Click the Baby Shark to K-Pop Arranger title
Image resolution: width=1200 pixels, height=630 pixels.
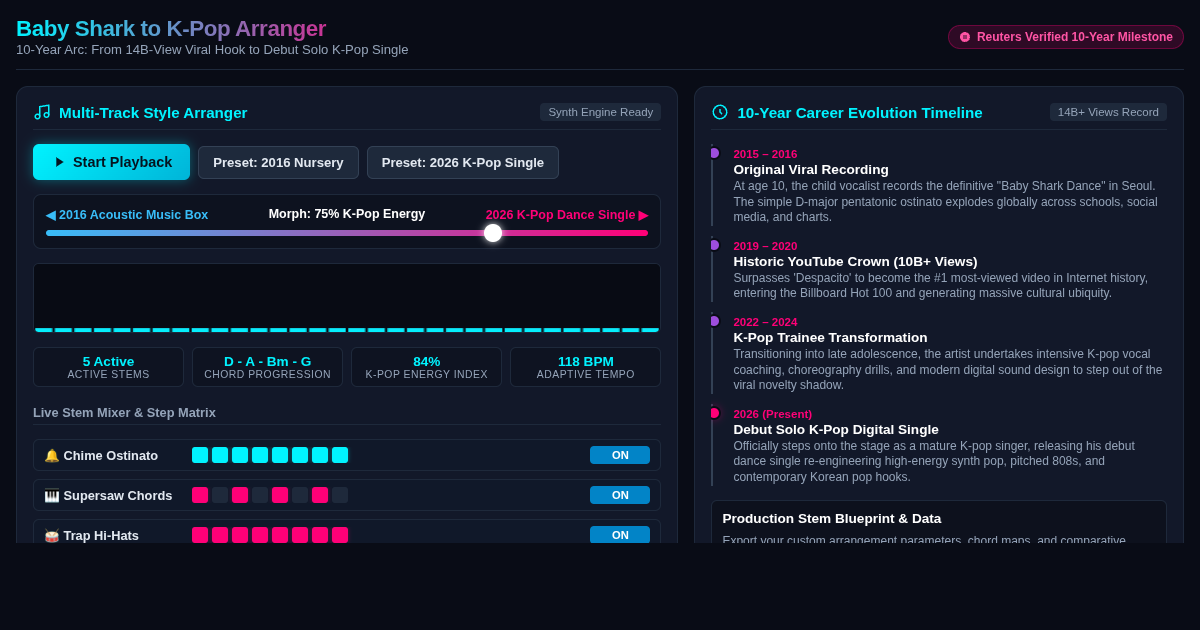tap(171, 28)
